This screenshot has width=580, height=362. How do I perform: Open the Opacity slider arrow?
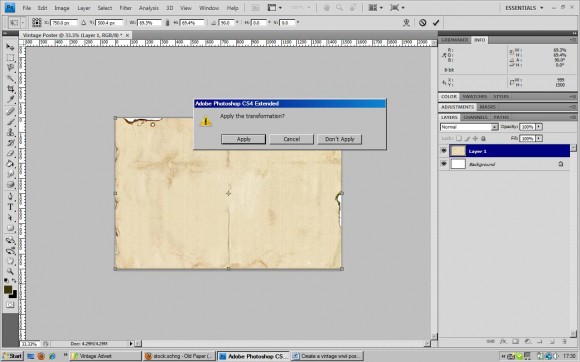[x=539, y=127]
